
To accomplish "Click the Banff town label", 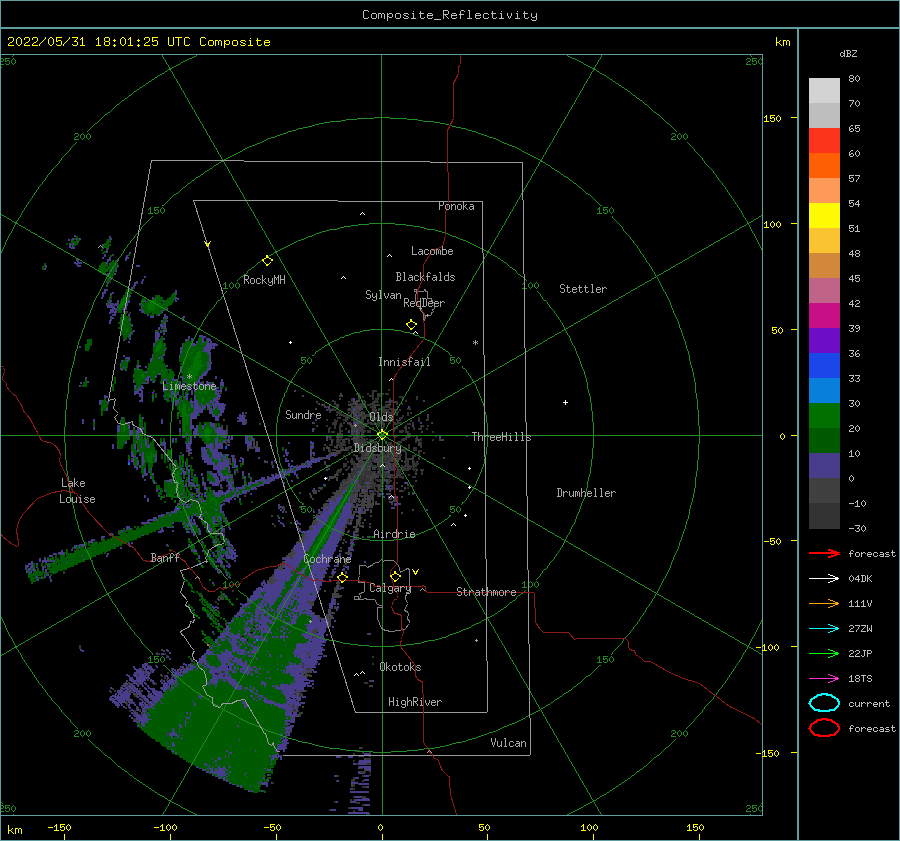I will pos(165,557).
